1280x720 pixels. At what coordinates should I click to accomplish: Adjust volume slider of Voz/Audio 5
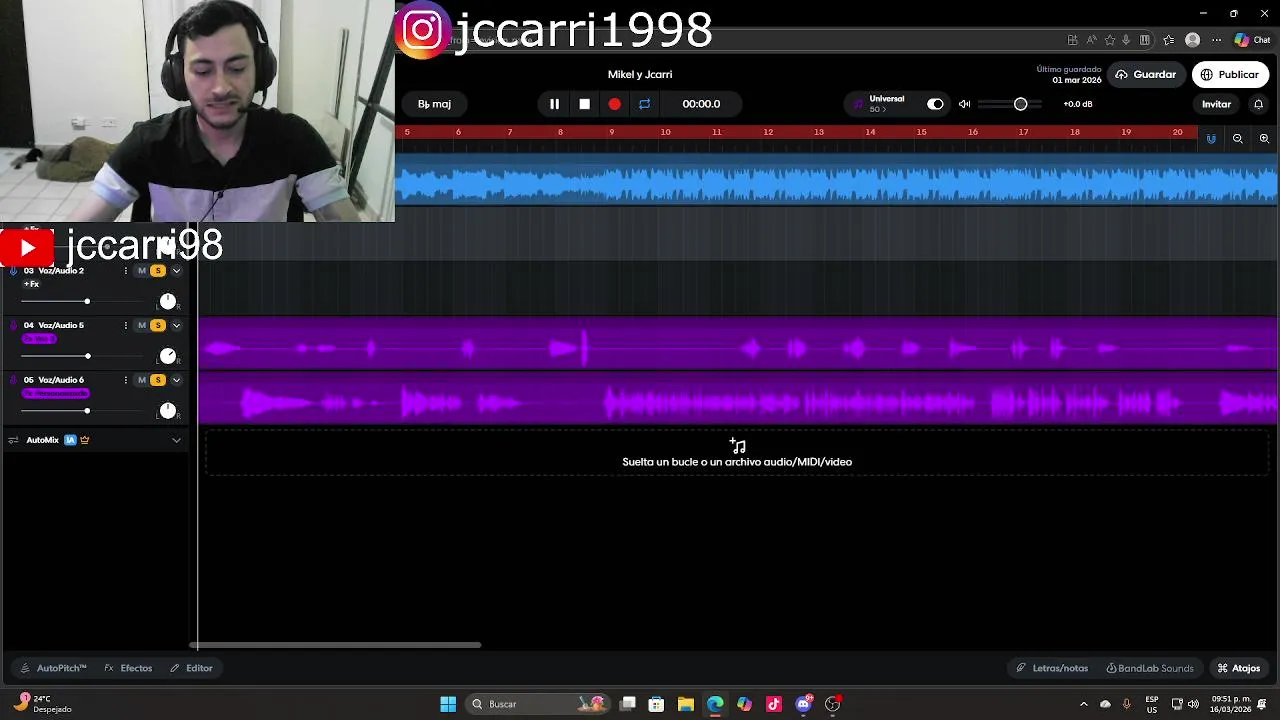[87, 356]
